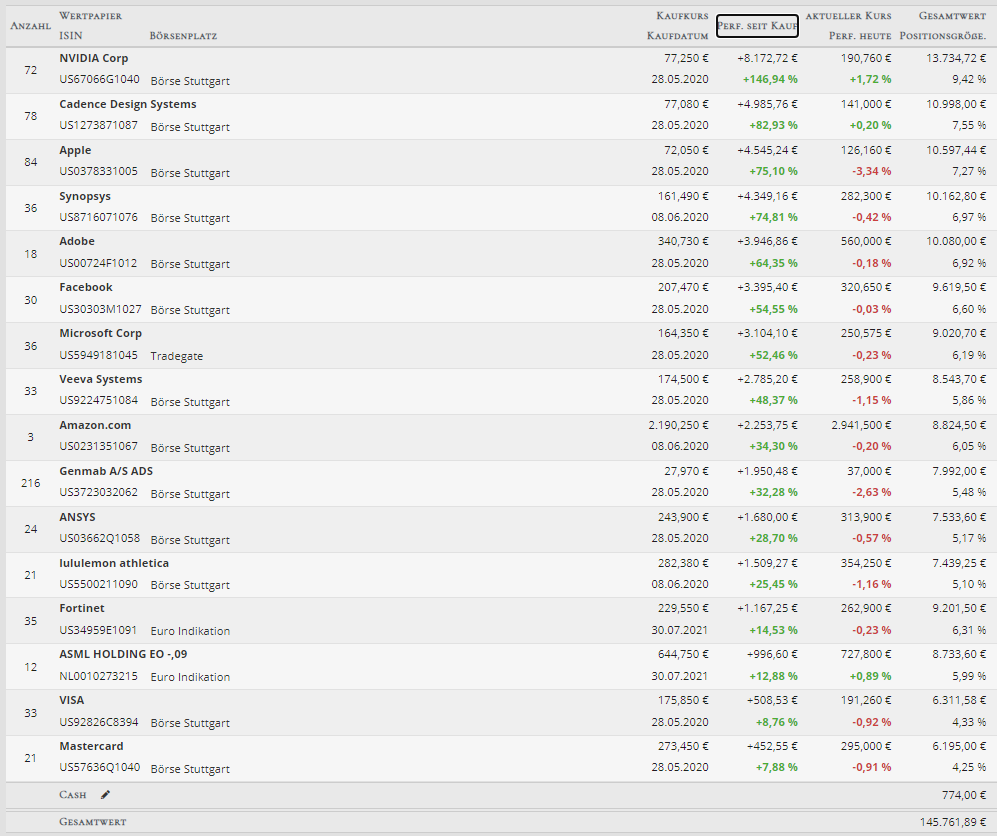Select ISIN US00724F1012

point(98,263)
